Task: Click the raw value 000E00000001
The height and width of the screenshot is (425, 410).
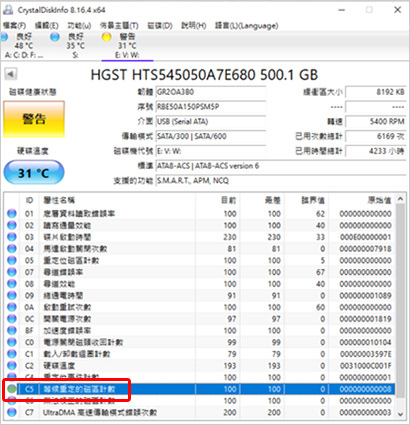Action: click(365, 237)
